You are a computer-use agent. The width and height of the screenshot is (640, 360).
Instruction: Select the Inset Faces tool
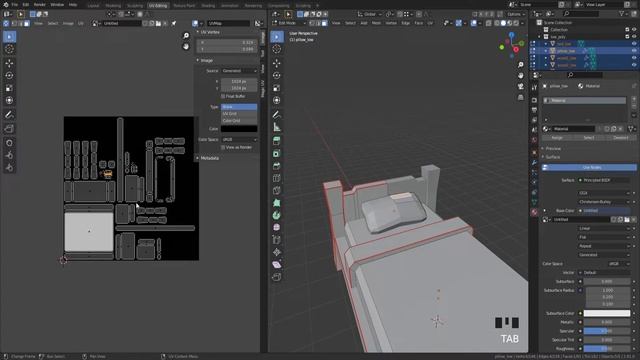277,154
